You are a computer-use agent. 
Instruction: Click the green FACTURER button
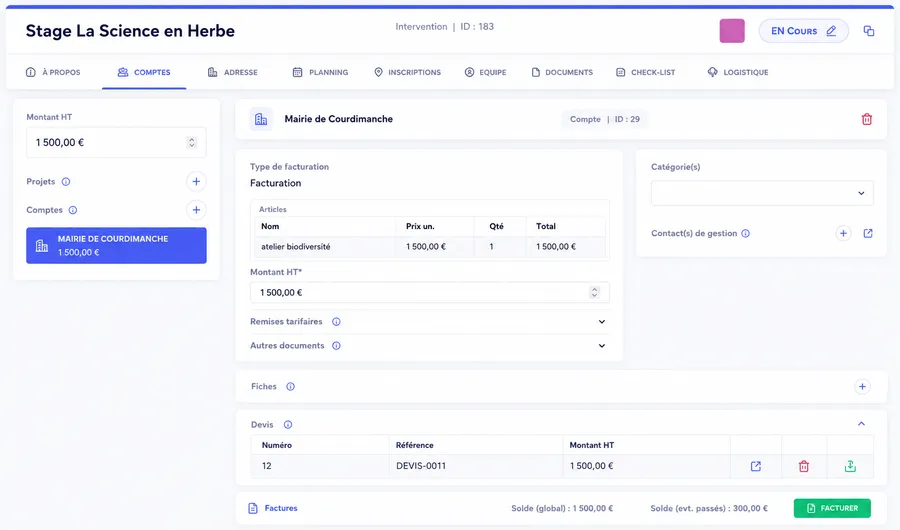[x=832, y=508]
